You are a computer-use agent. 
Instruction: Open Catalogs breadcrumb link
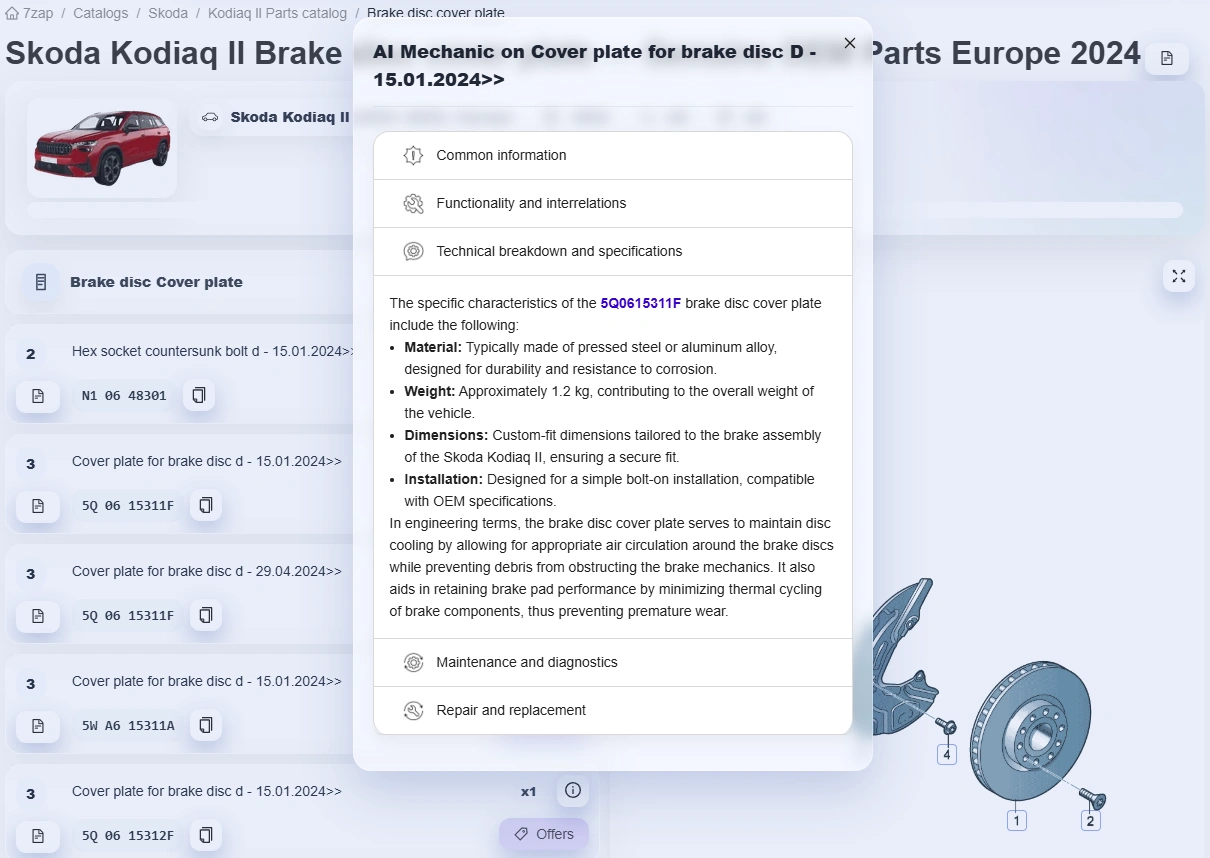click(x=100, y=13)
